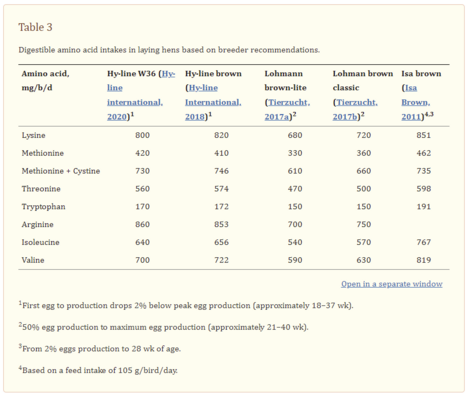Image resolution: width=469 pixels, height=400 pixels.
Task: Click the Arginine value 860 for Hy-line W36
Action: pyautogui.click(x=142, y=224)
